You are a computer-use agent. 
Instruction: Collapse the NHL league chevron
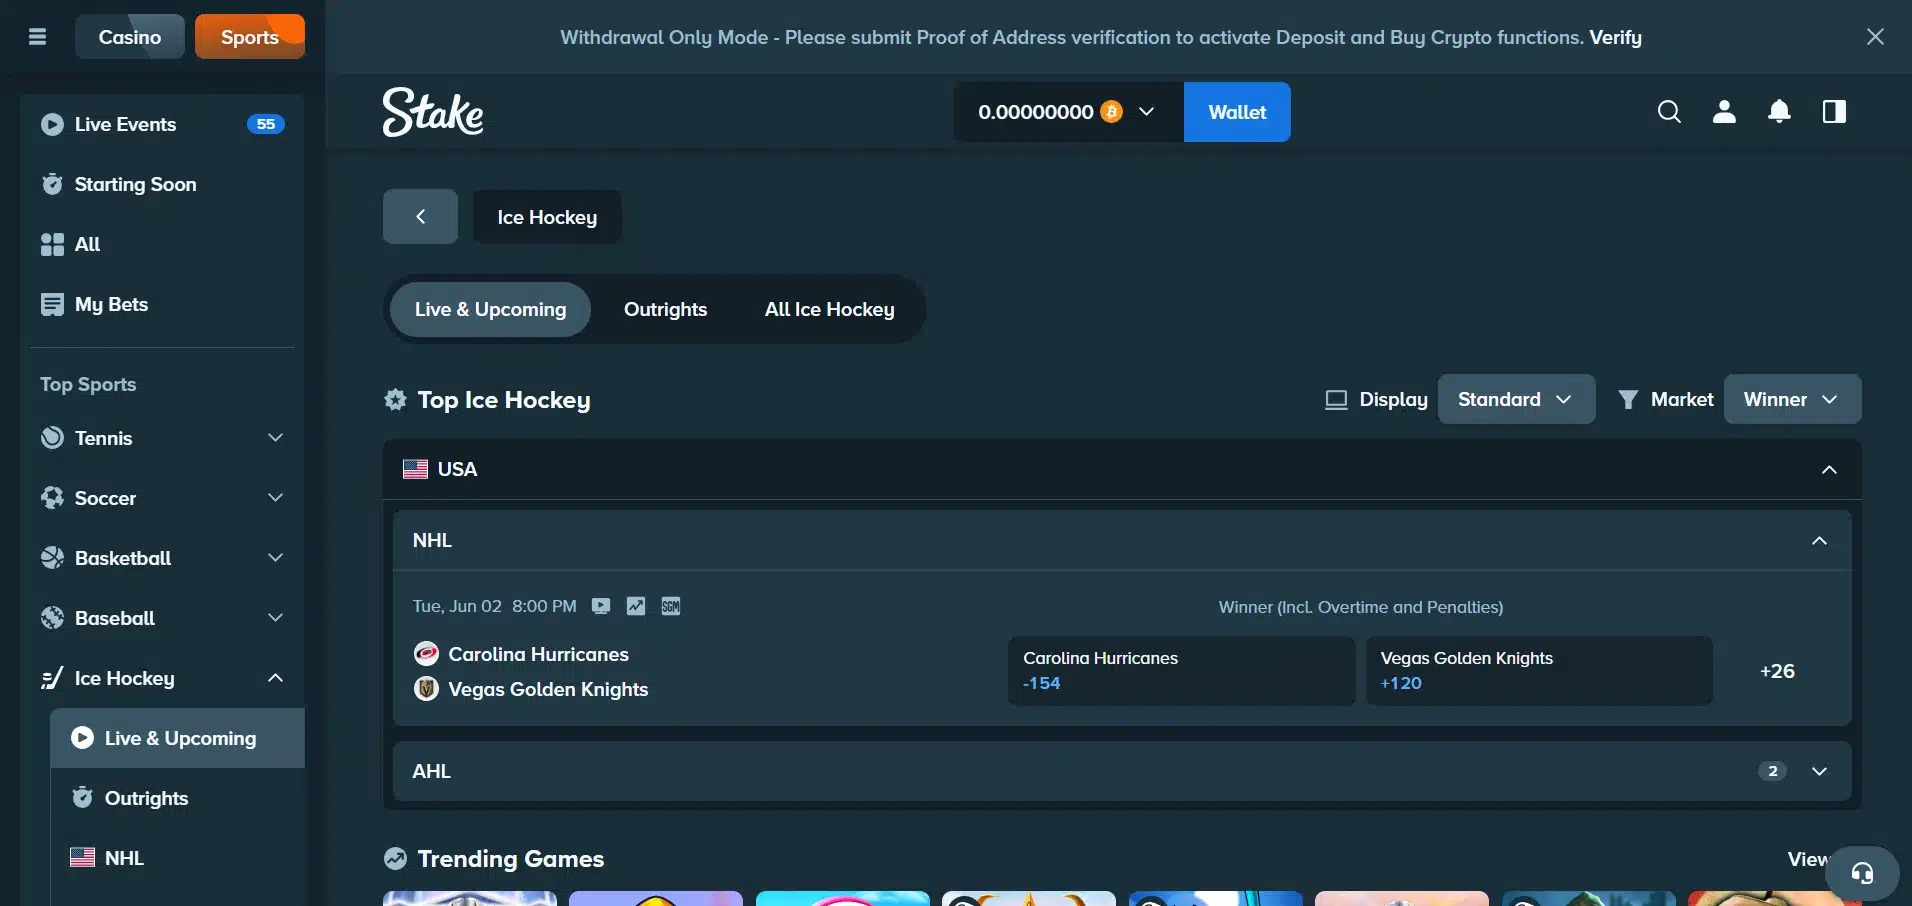tap(1819, 540)
